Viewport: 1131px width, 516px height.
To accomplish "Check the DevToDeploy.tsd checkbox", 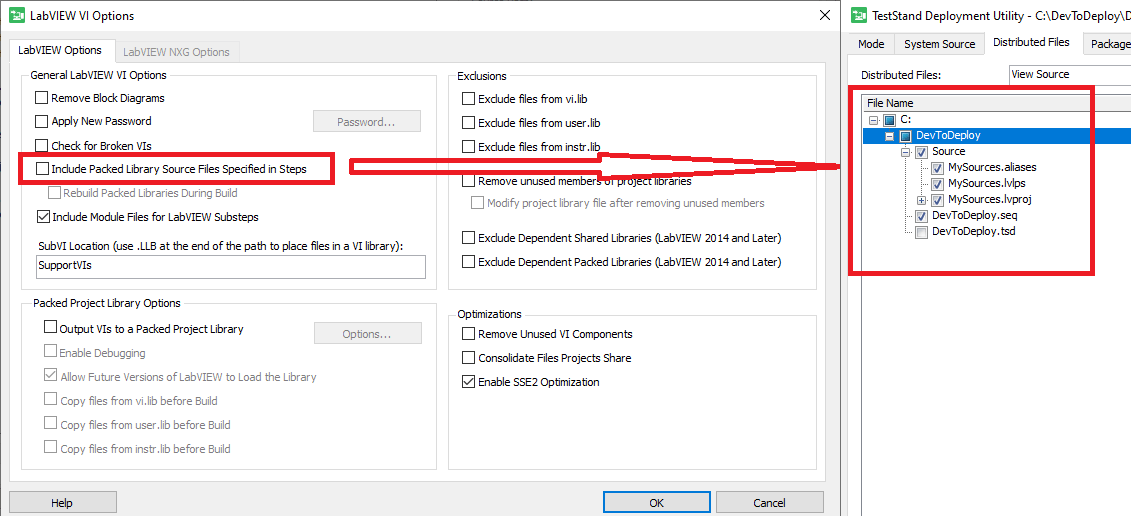I will (x=922, y=232).
